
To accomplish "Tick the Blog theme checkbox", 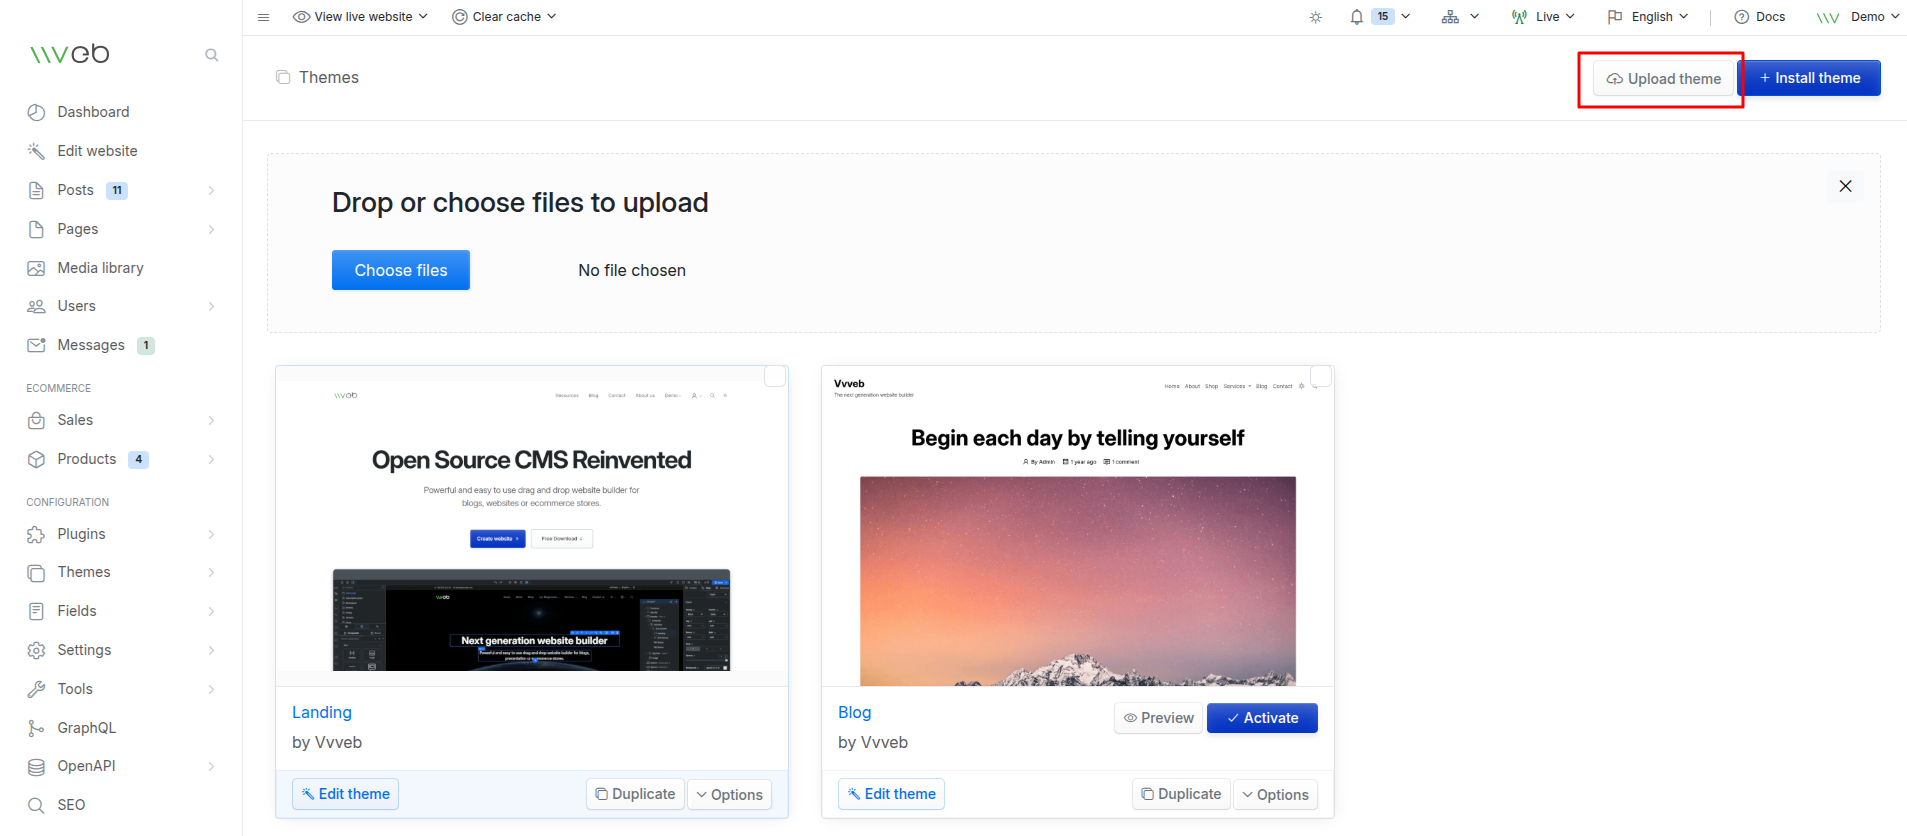I will 1321,376.
